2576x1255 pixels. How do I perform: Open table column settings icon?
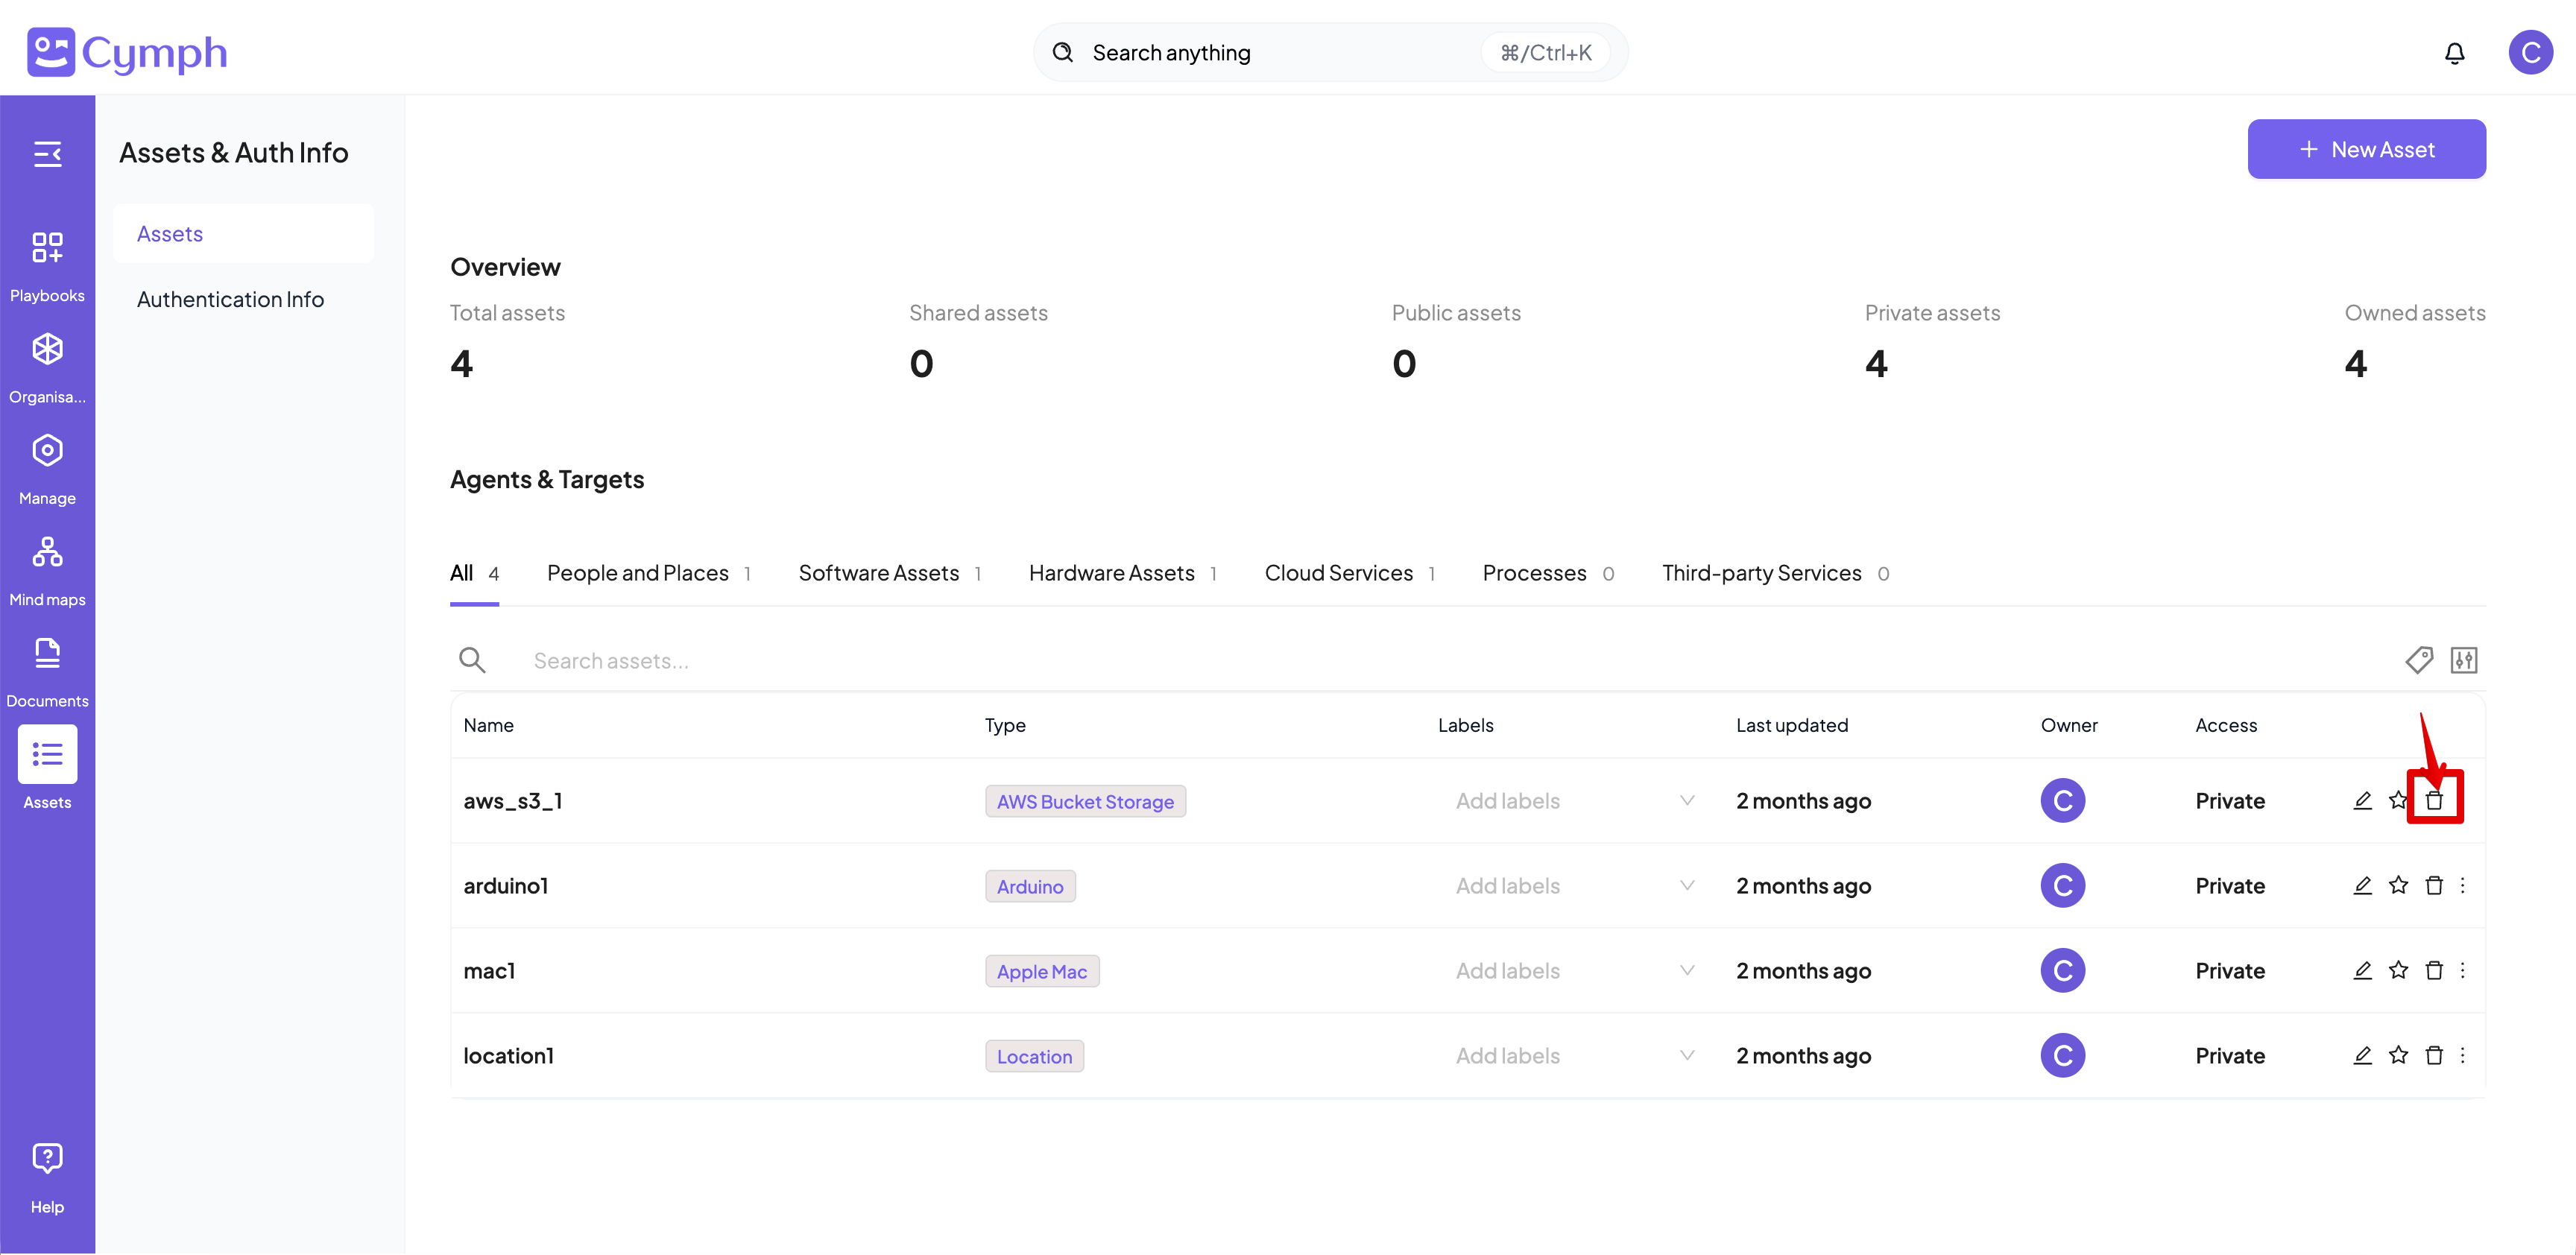click(2464, 660)
